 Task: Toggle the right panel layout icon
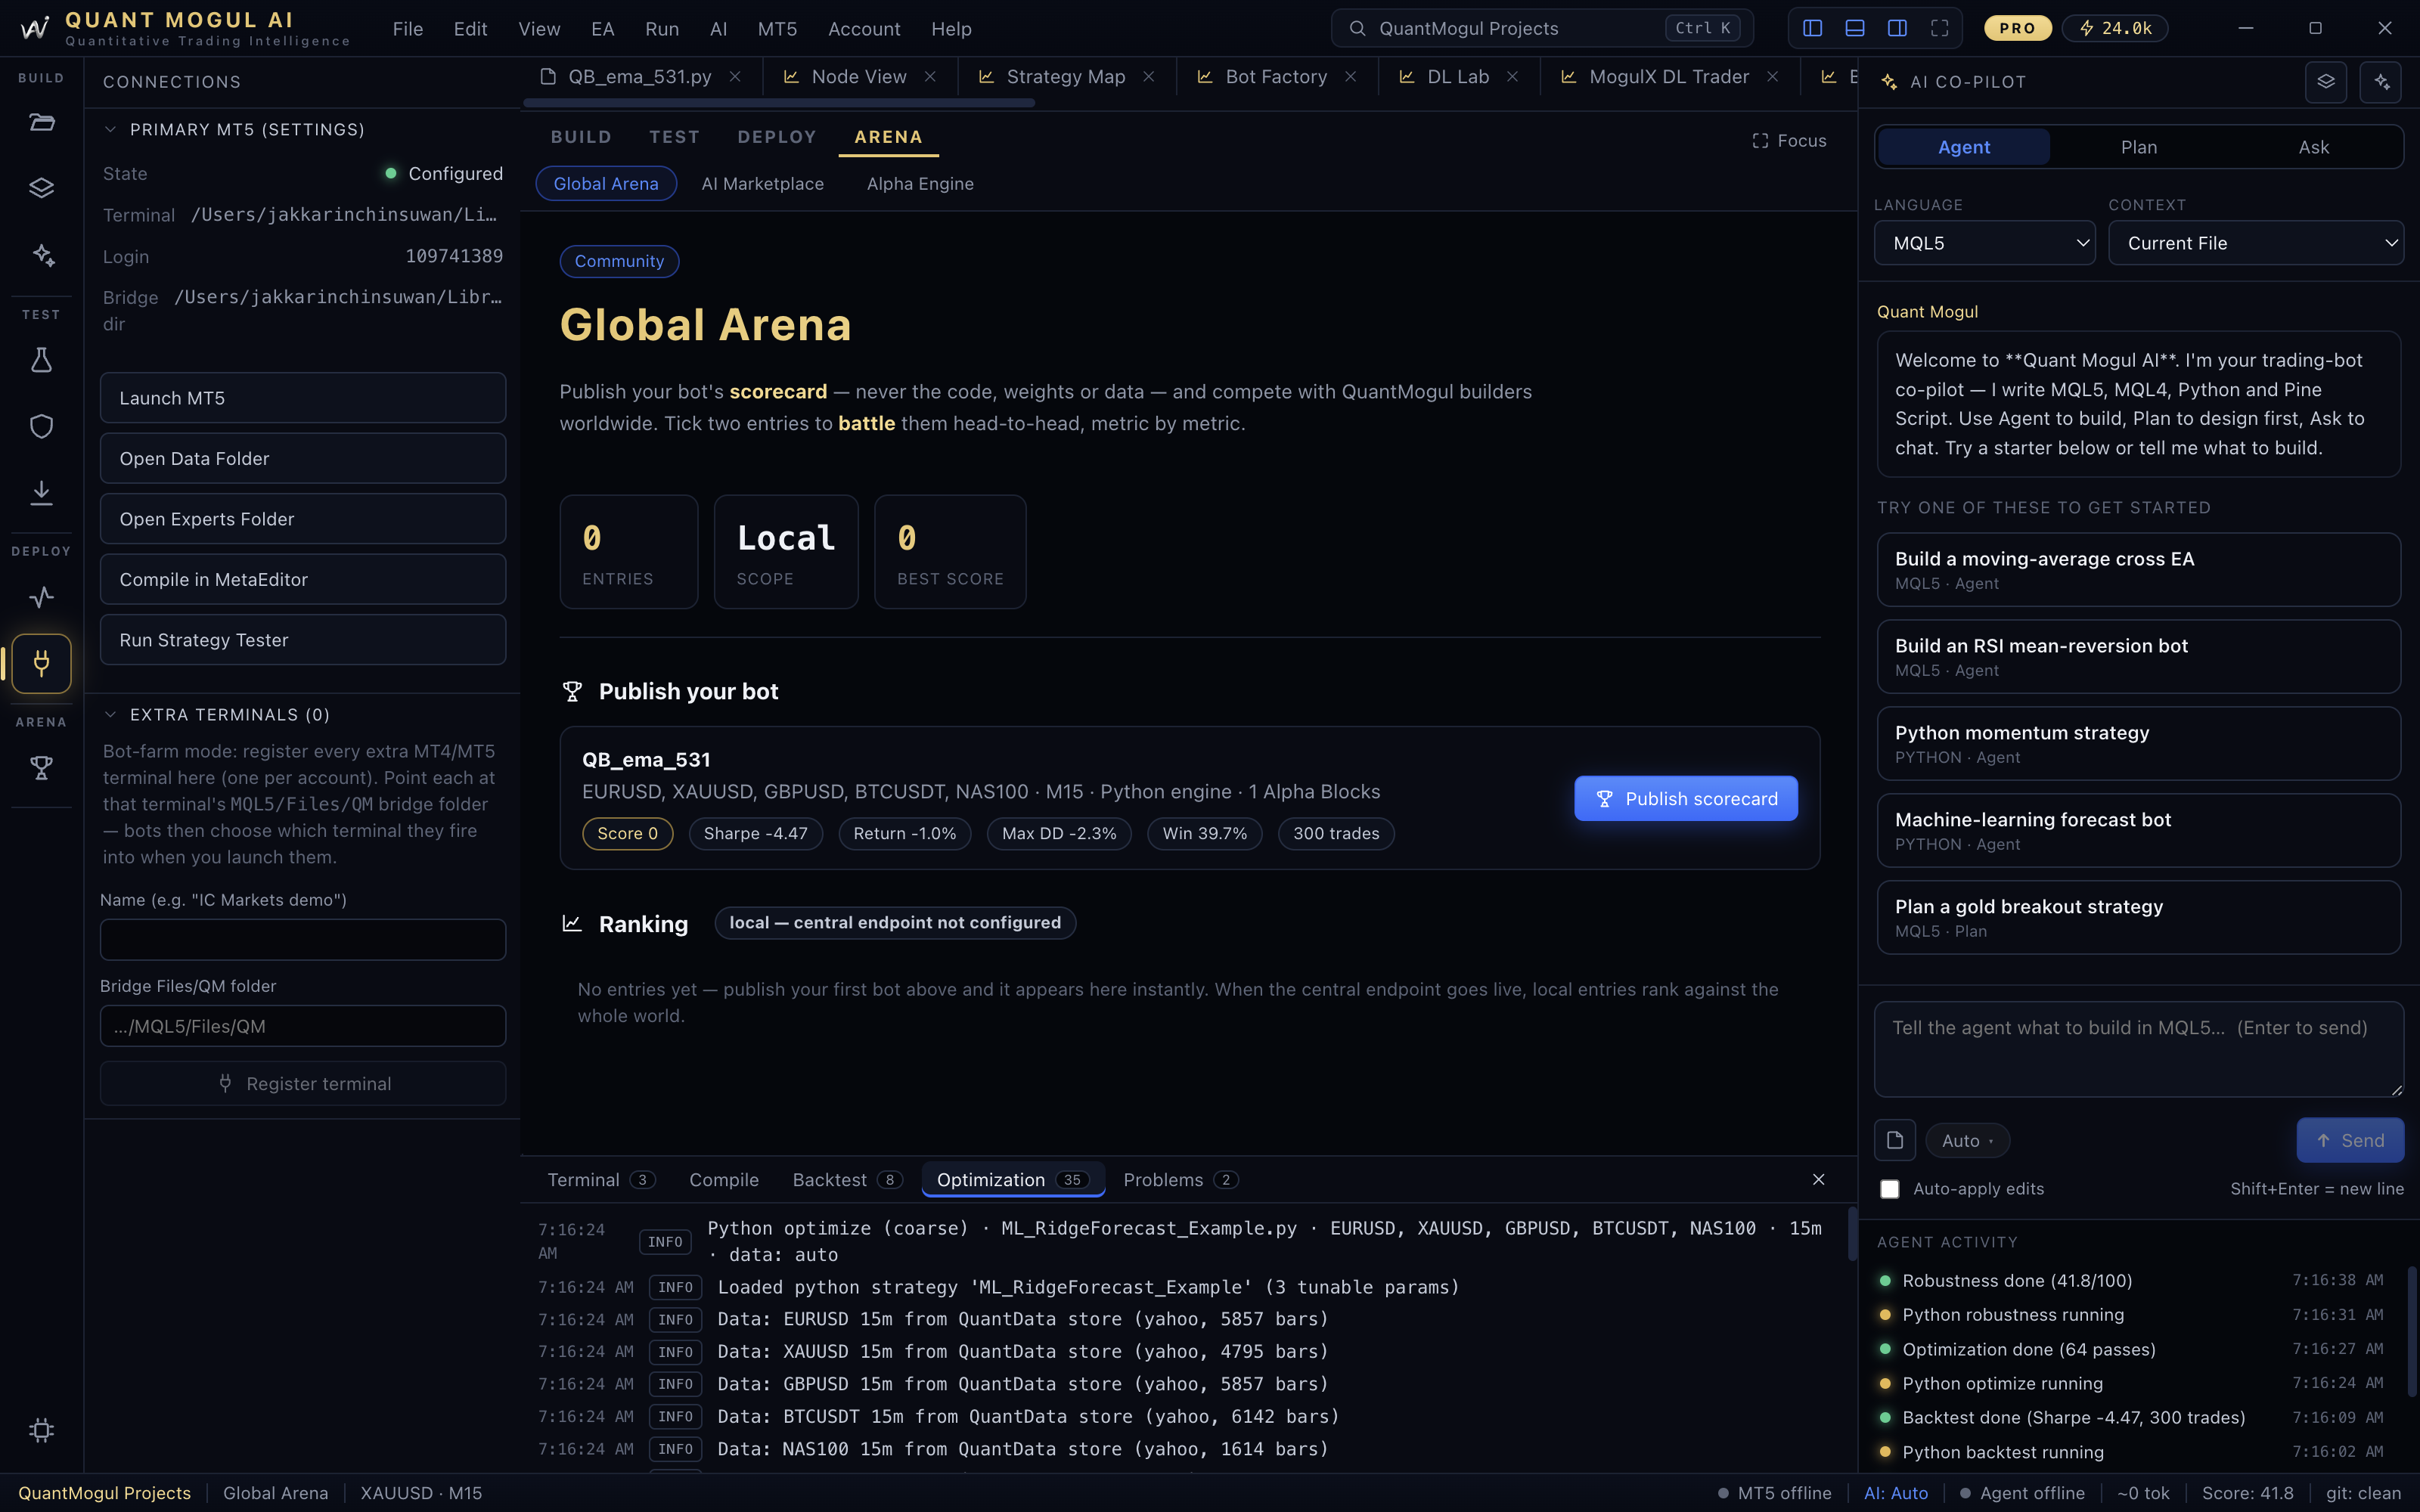pyautogui.click(x=1897, y=28)
